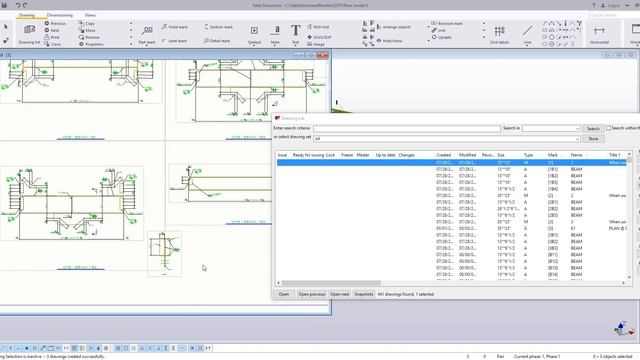Click the Rich text command
Image resolution: width=640 pixels, height=360 pixels.
[x=318, y=27]
